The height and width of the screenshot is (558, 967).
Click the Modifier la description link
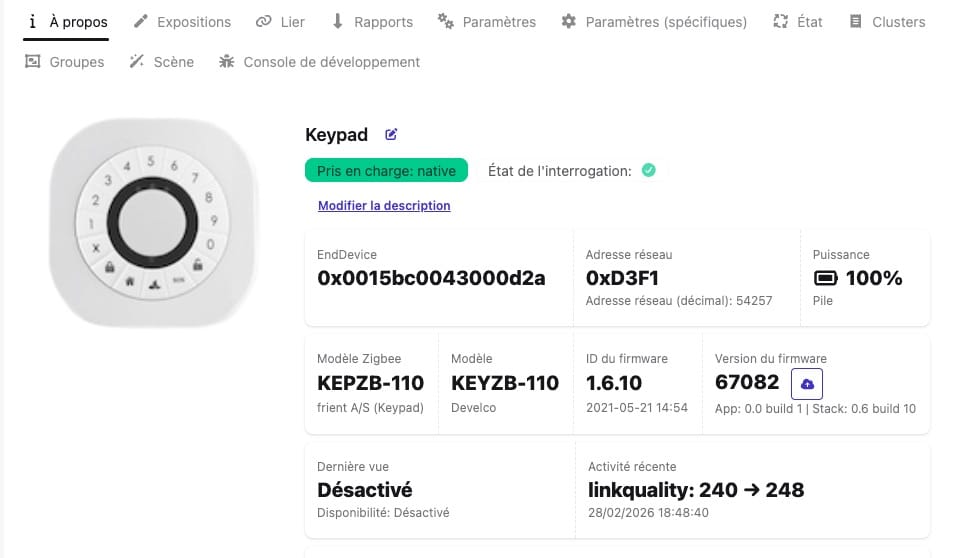coord(384,206)
